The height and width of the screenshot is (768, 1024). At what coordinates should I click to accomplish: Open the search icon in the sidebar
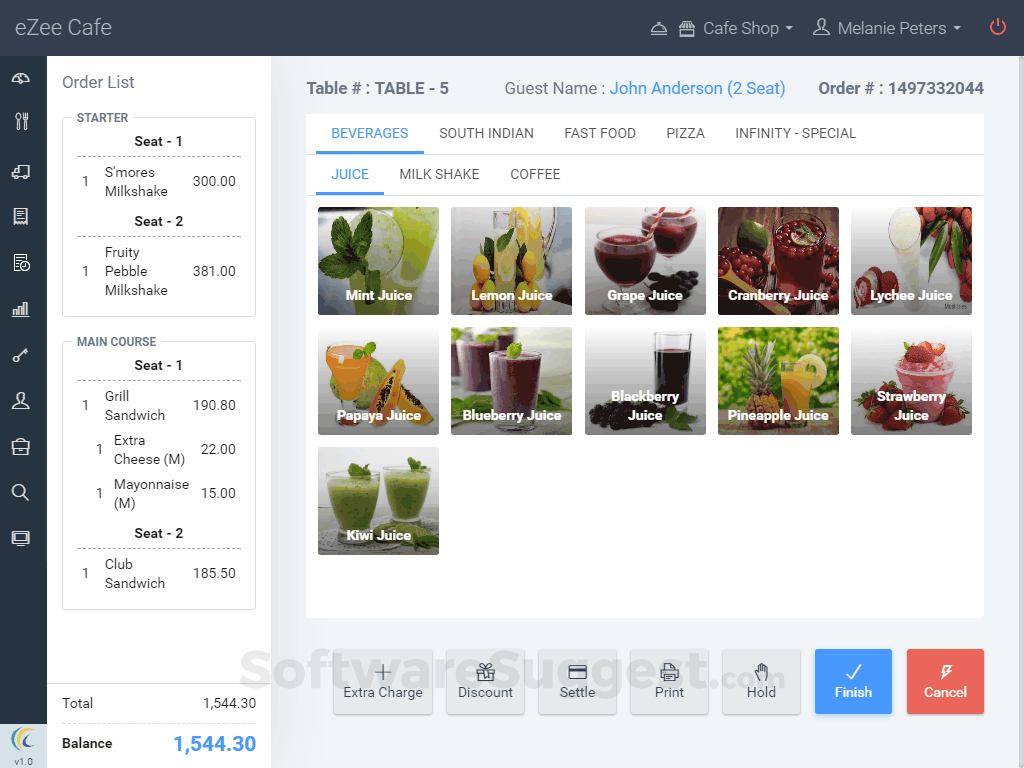coord(21,492)
